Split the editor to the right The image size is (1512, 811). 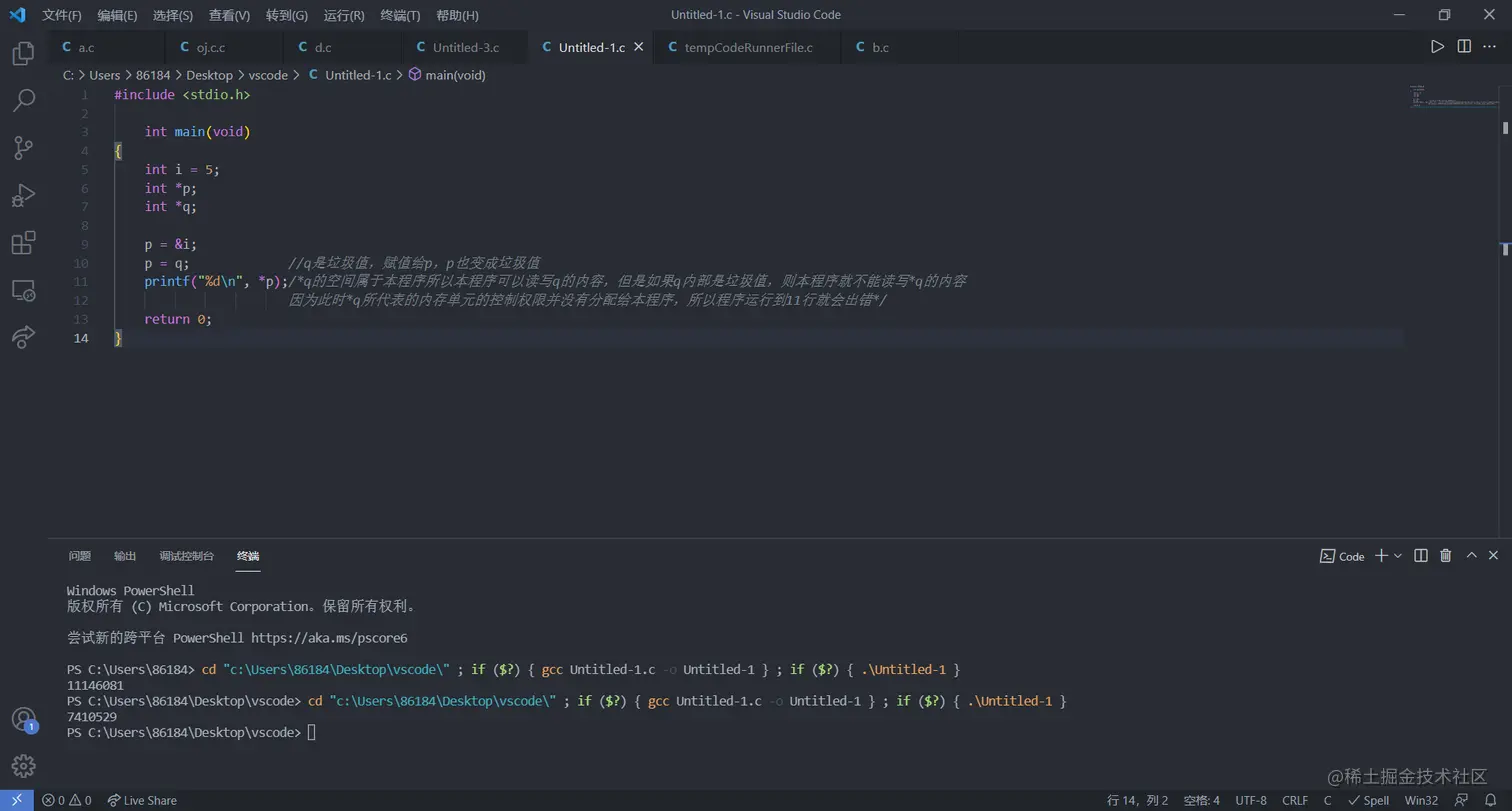click(1464, 46)
